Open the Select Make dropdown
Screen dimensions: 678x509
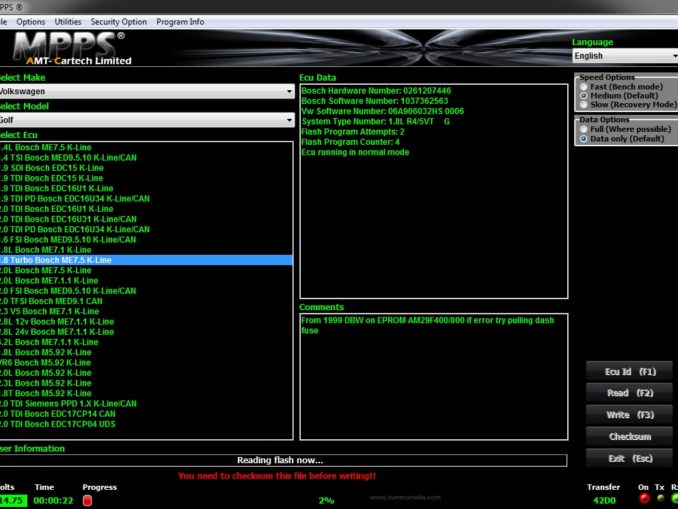click(147, 91)
